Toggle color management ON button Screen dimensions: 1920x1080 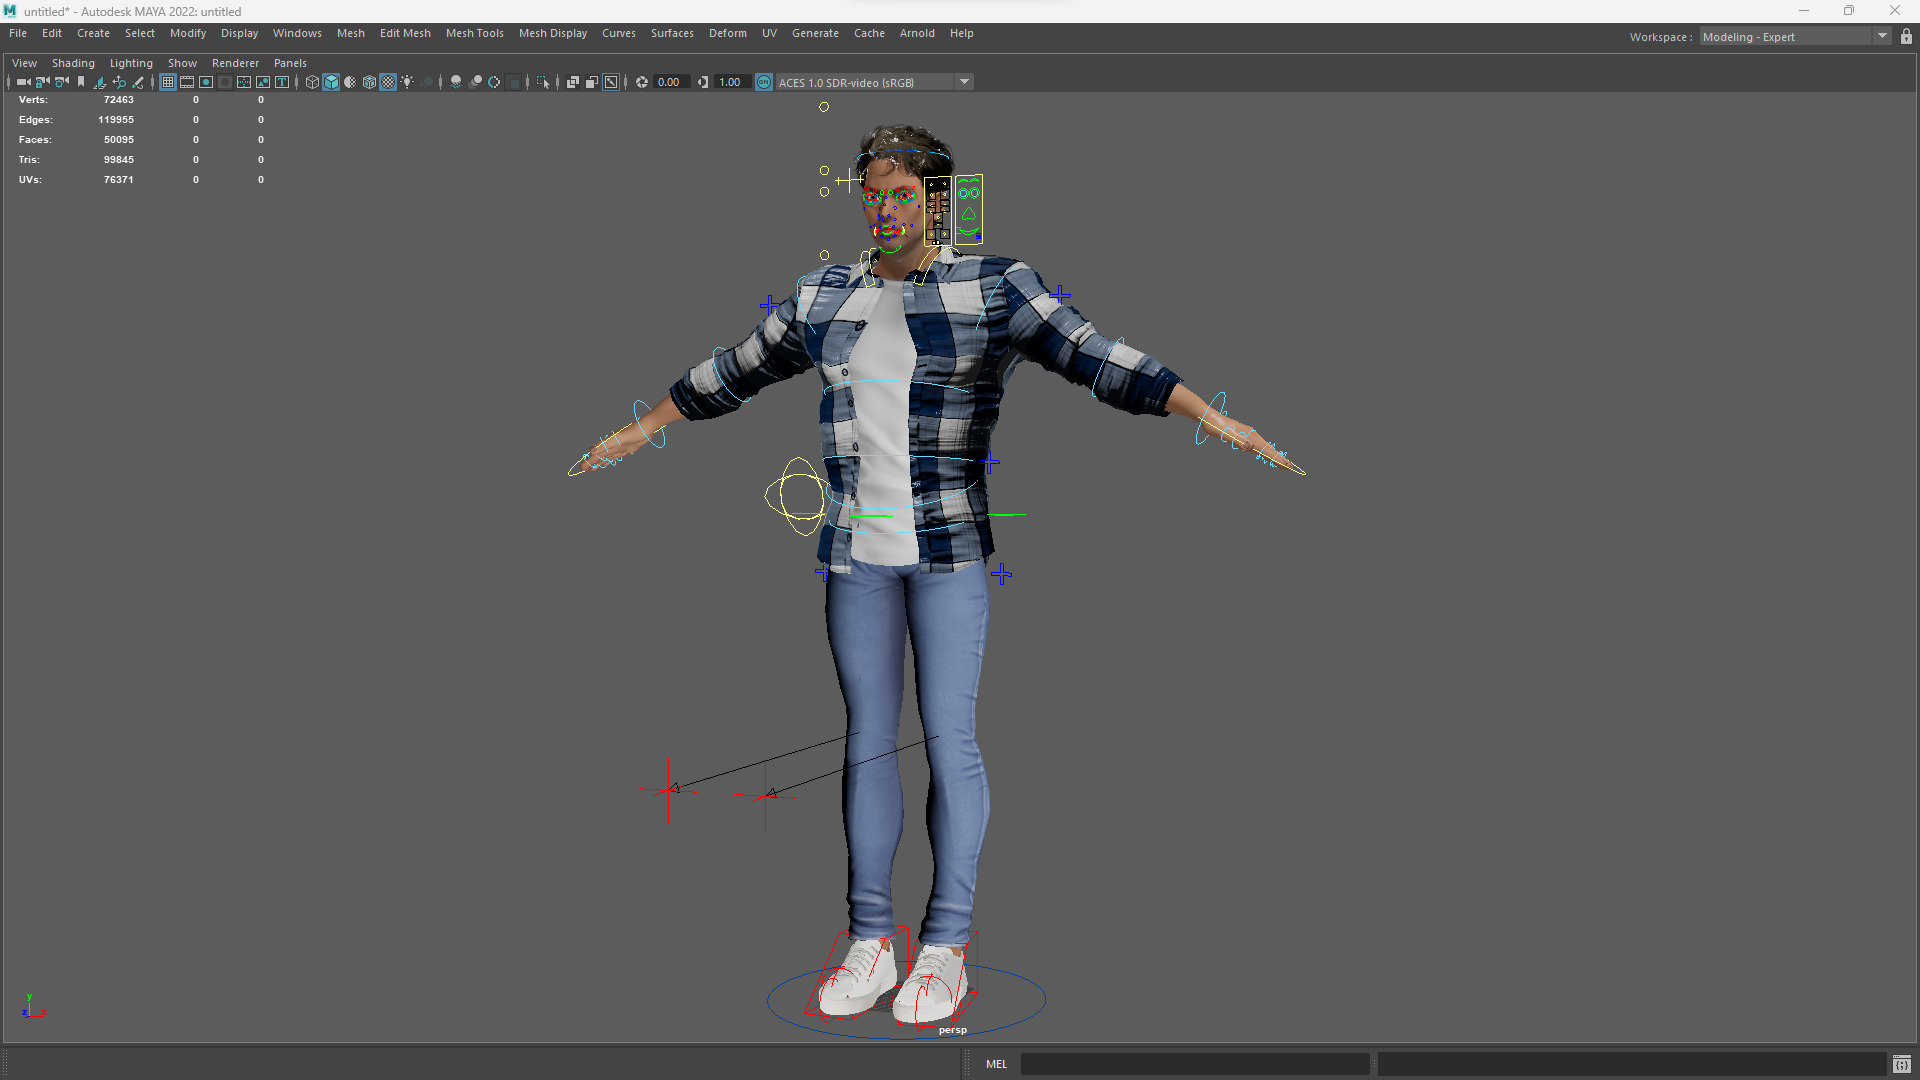point(764,82)
